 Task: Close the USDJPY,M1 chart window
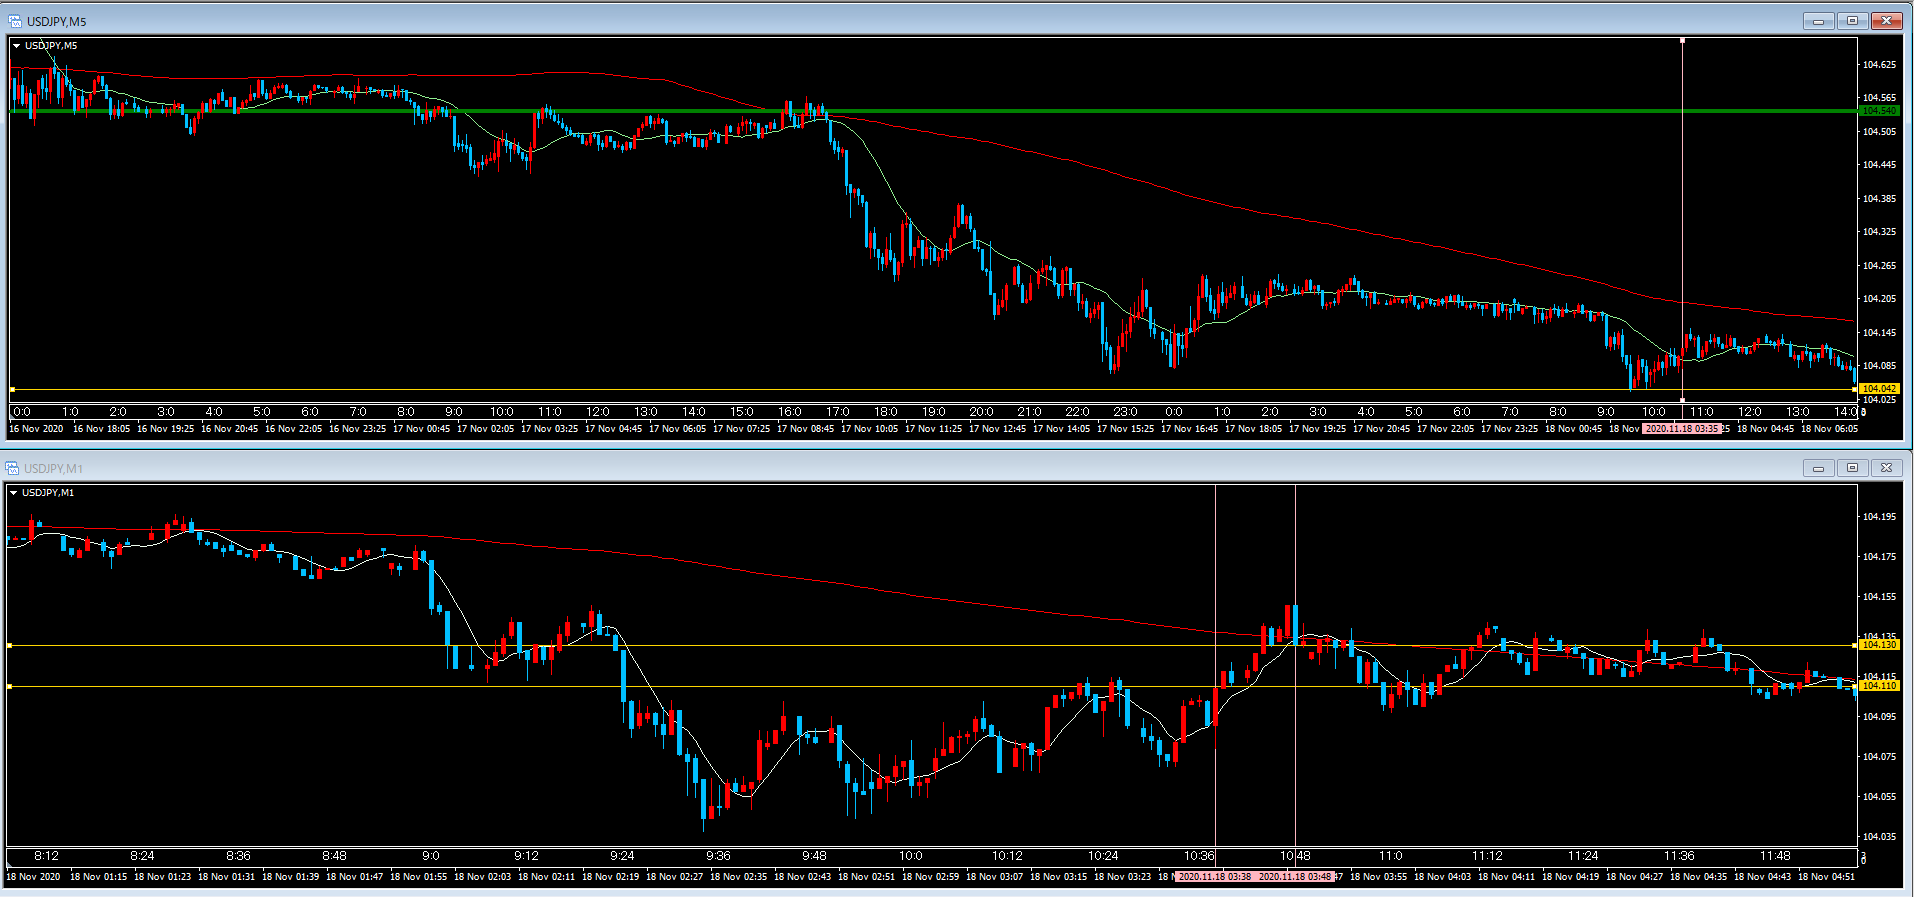[x=1886, y=468]
